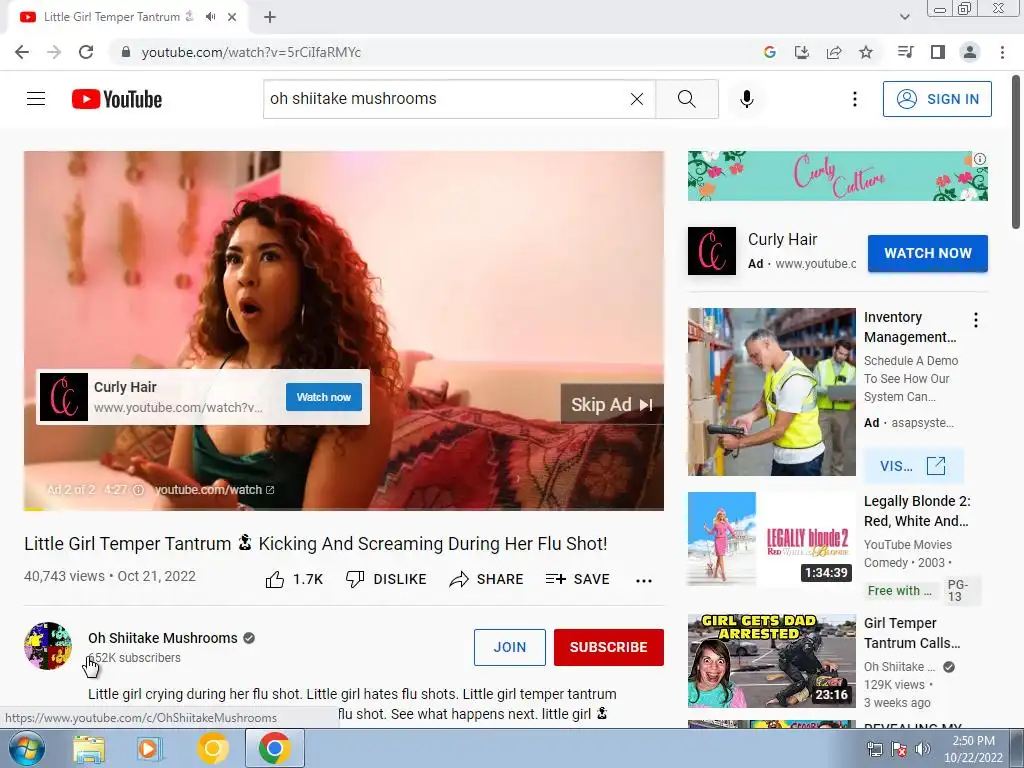Skip the ad in the player

coord(612,404)
